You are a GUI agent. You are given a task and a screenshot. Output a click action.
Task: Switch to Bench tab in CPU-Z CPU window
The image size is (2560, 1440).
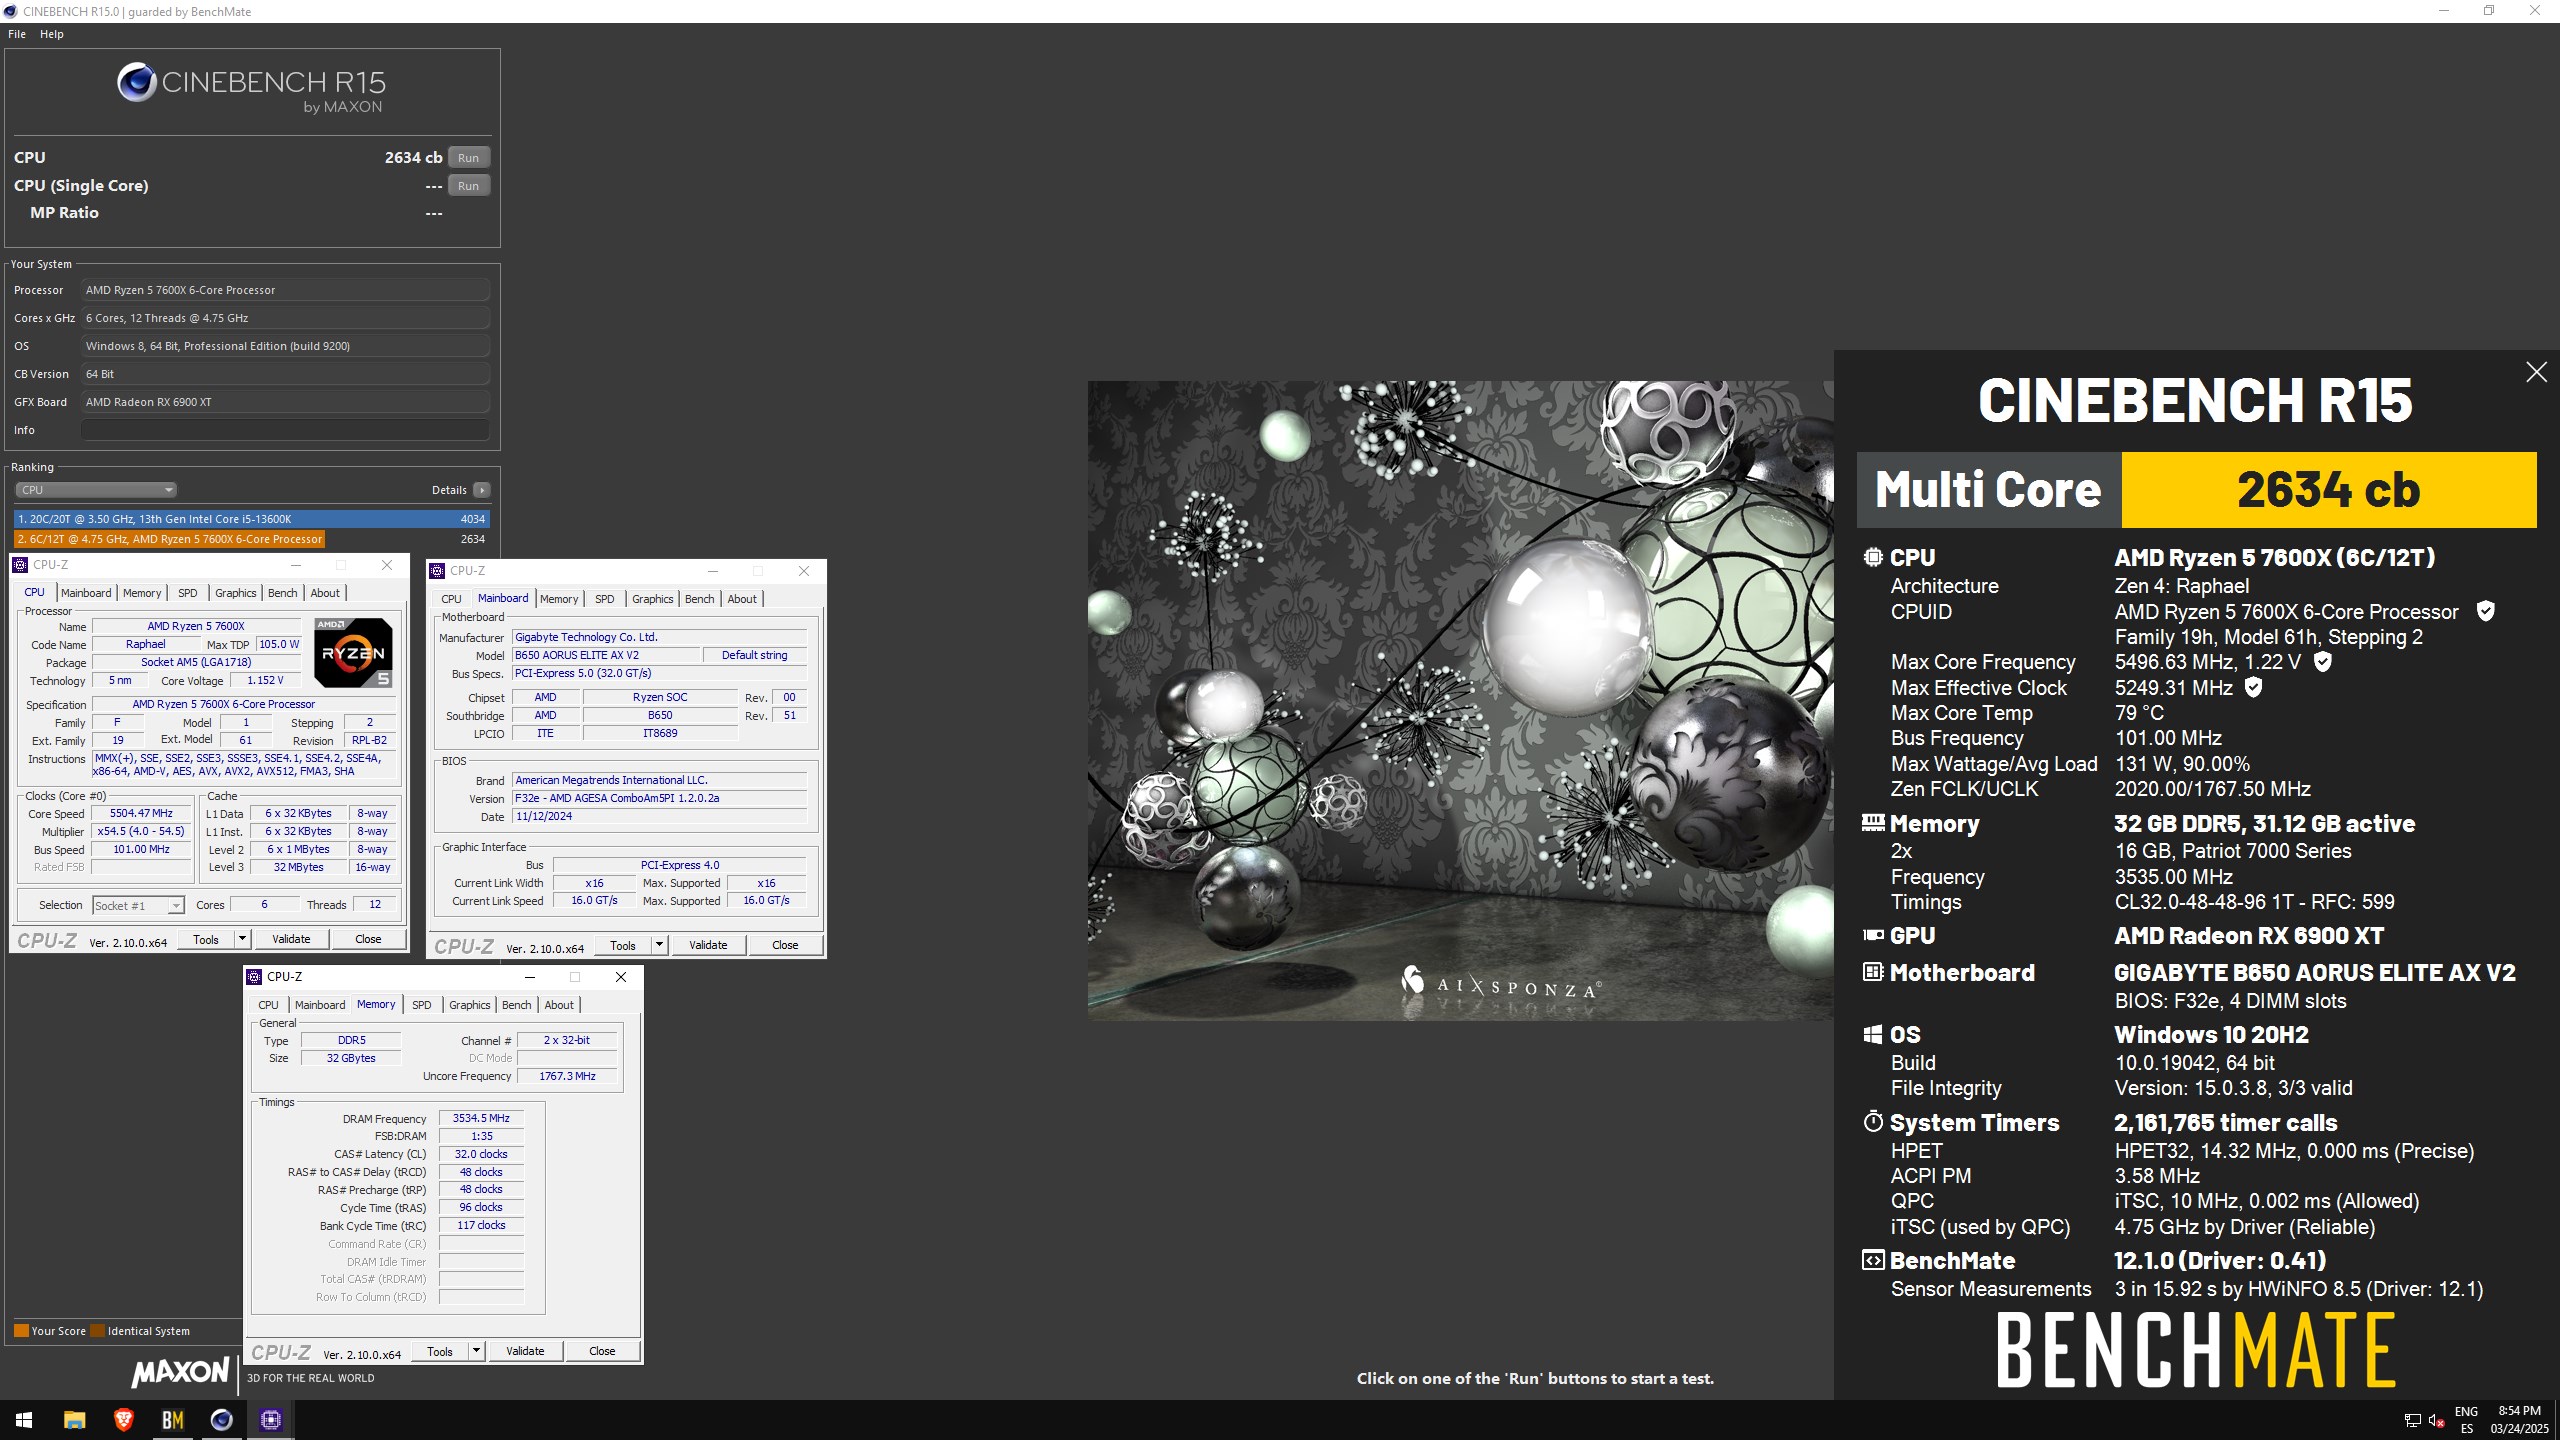point(283,593)
